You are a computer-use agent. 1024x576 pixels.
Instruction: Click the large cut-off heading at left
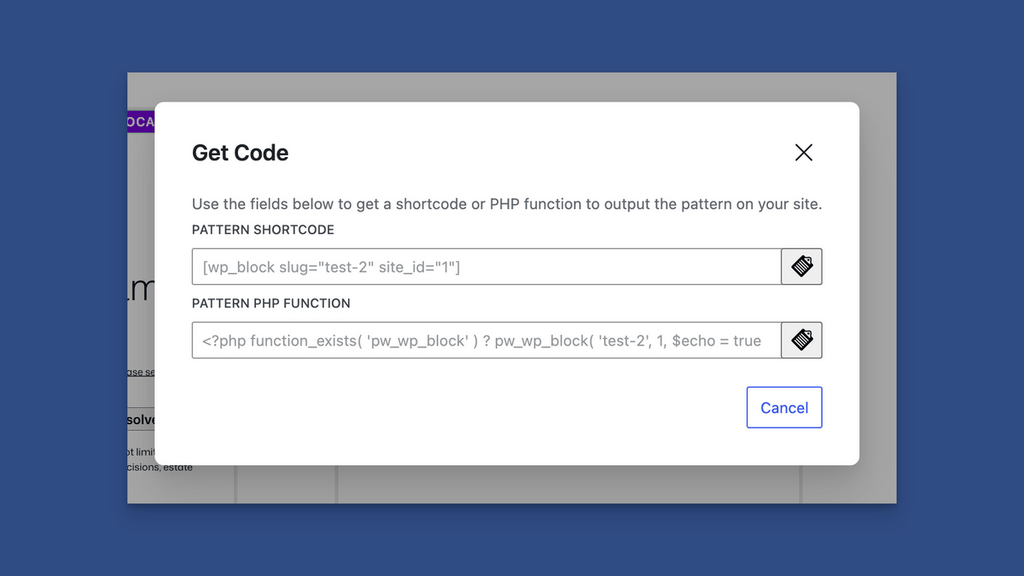pyautogui.click(x=141, y=292)
